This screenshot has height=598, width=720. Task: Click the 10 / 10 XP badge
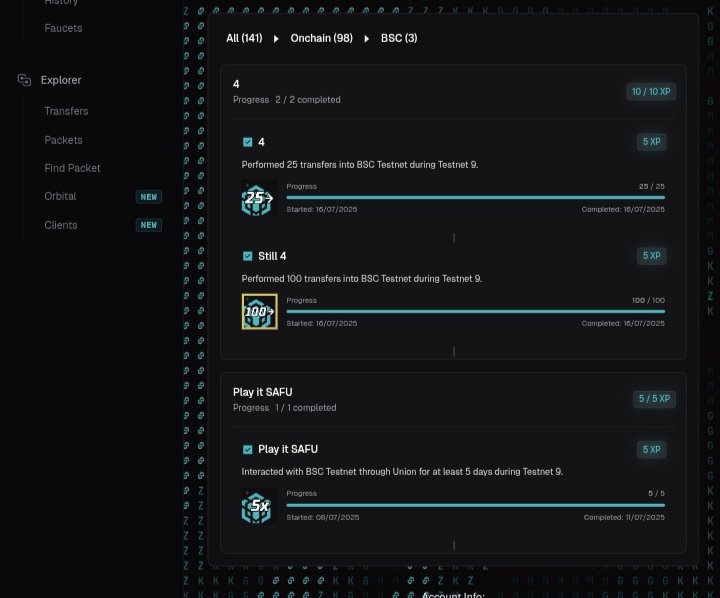coord(651,92)
